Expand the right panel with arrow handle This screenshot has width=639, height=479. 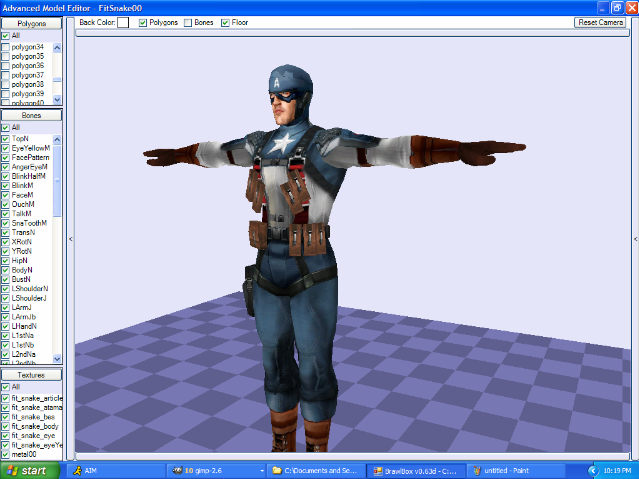[635, 239]
